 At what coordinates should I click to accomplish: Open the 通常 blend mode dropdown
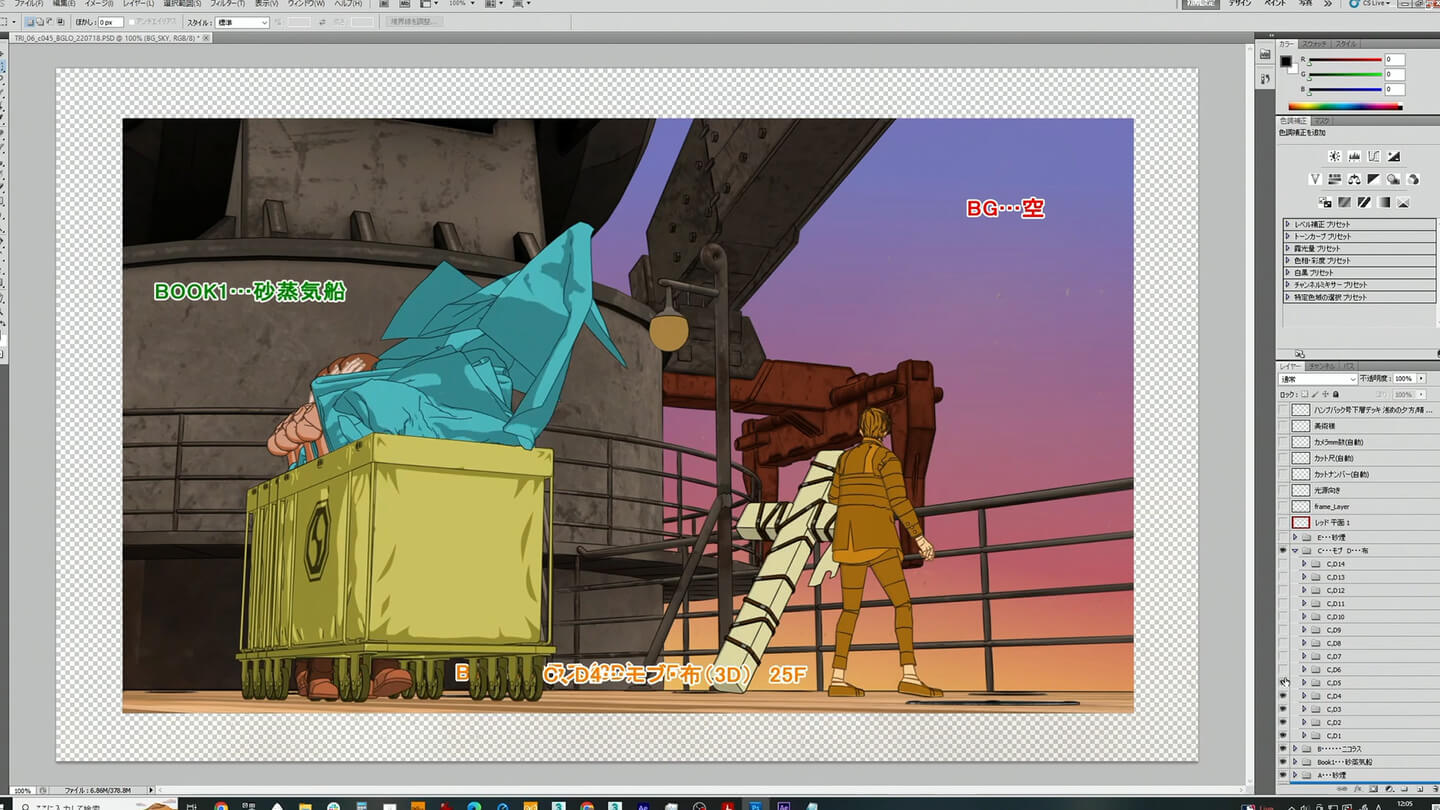point(1318,379)
